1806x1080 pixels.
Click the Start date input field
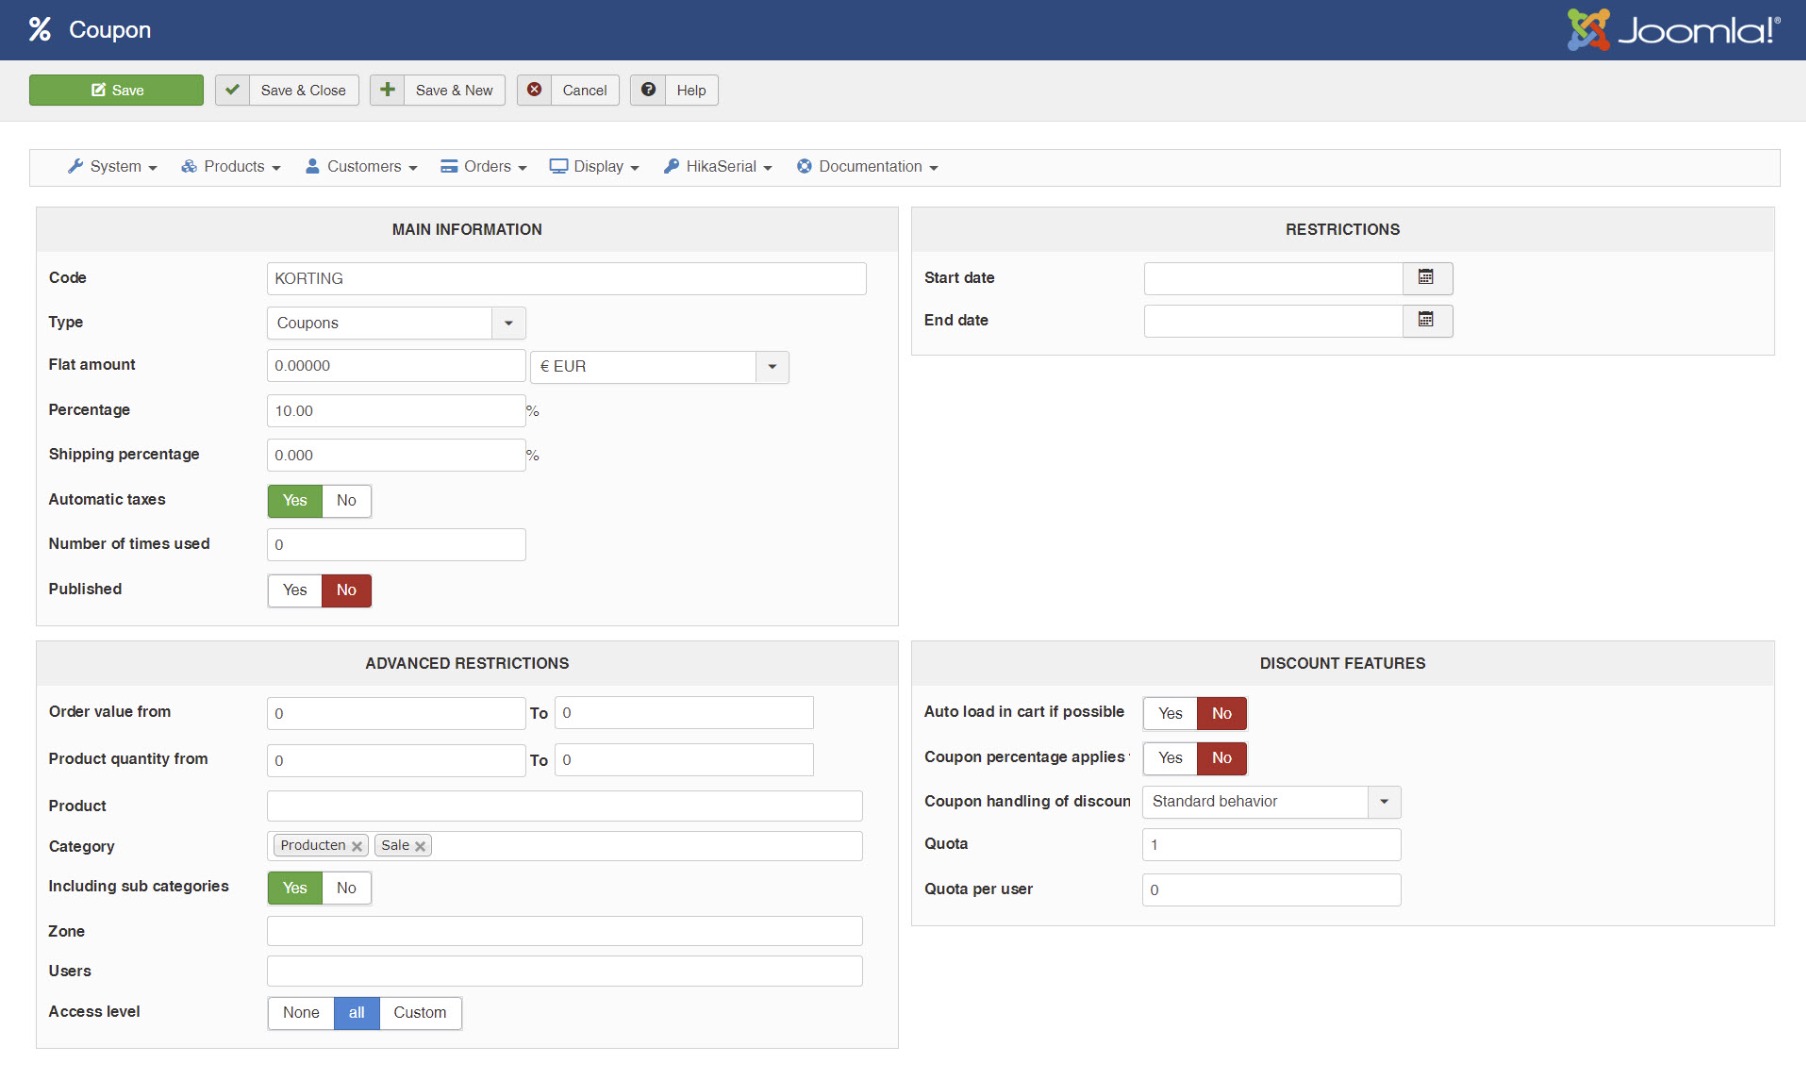coord(1273,278)
